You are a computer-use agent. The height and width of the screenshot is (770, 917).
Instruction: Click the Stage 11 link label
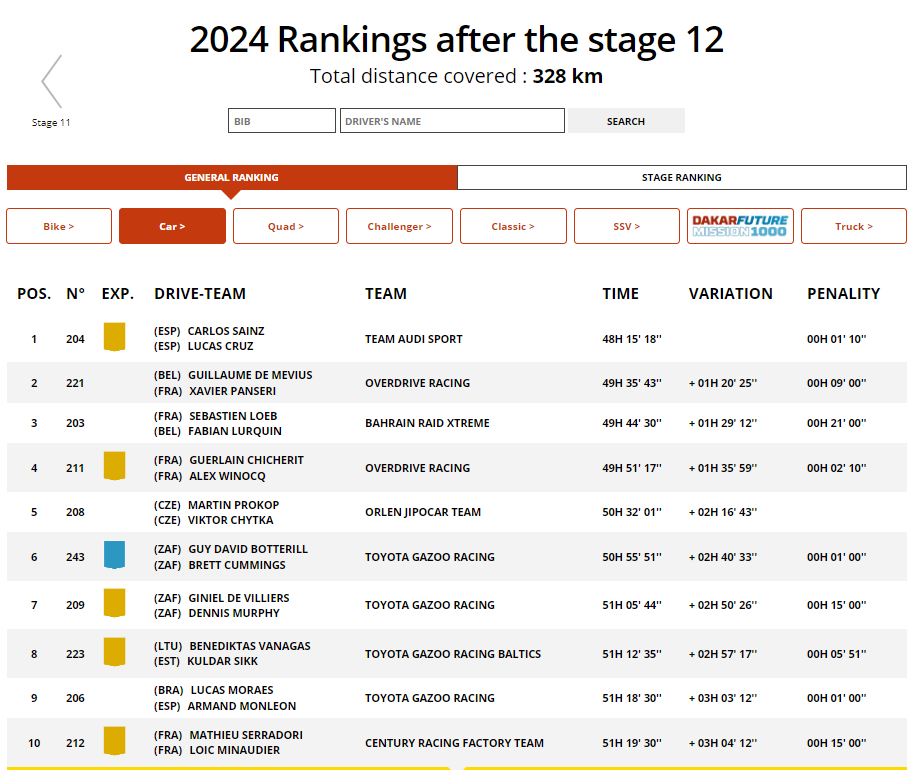[x=51, y=122]
